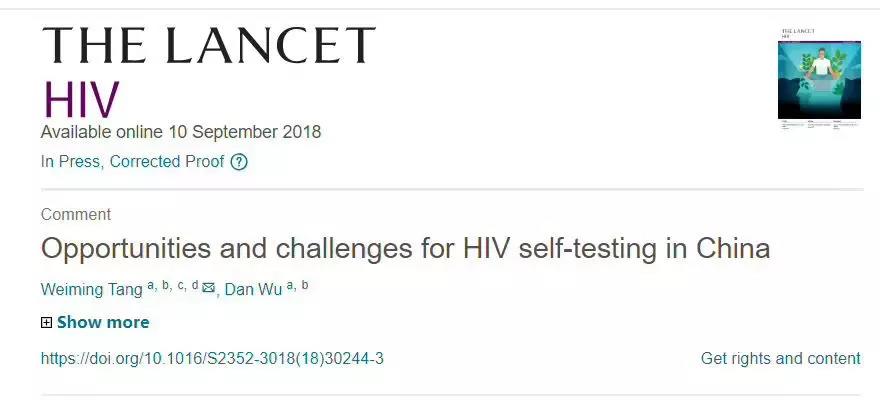Click the purple HIV journal name
This screenshot has height=400, width=880.
tap(81, 100)
